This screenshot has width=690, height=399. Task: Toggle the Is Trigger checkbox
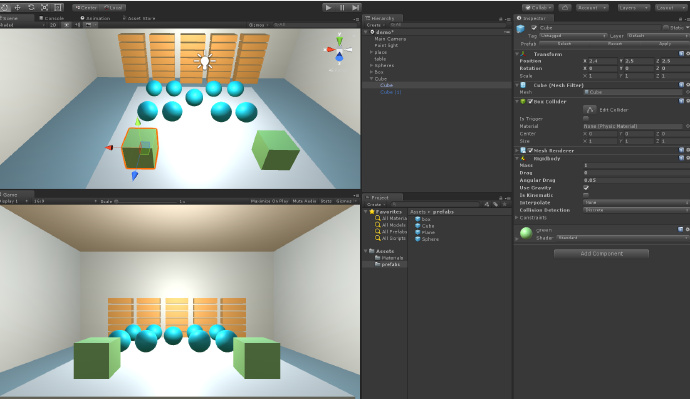tap(586, 118)
